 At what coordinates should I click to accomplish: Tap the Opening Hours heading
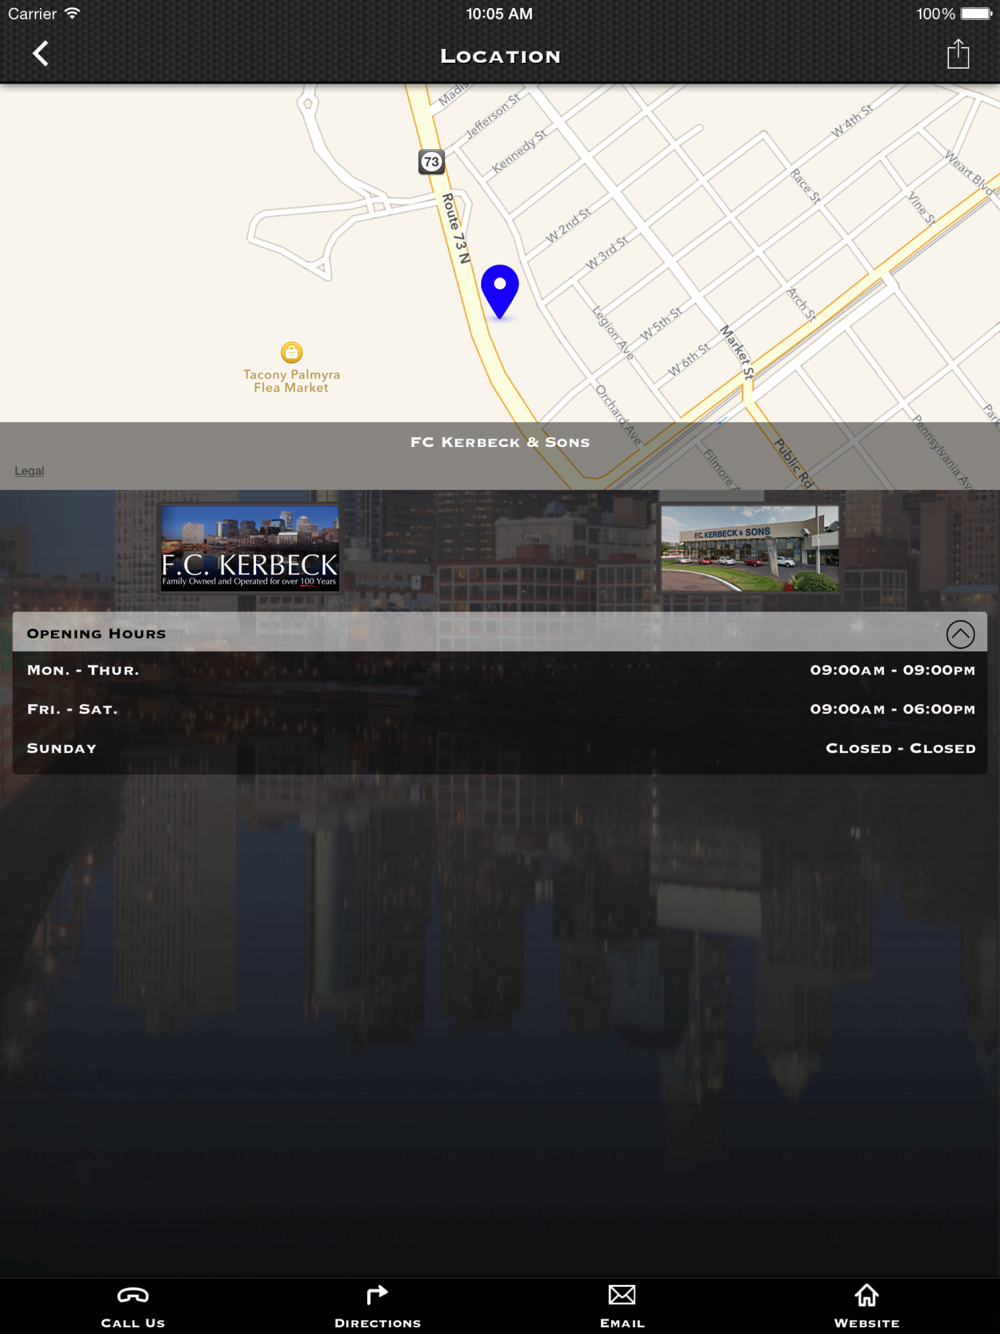(x=96, y=633)
